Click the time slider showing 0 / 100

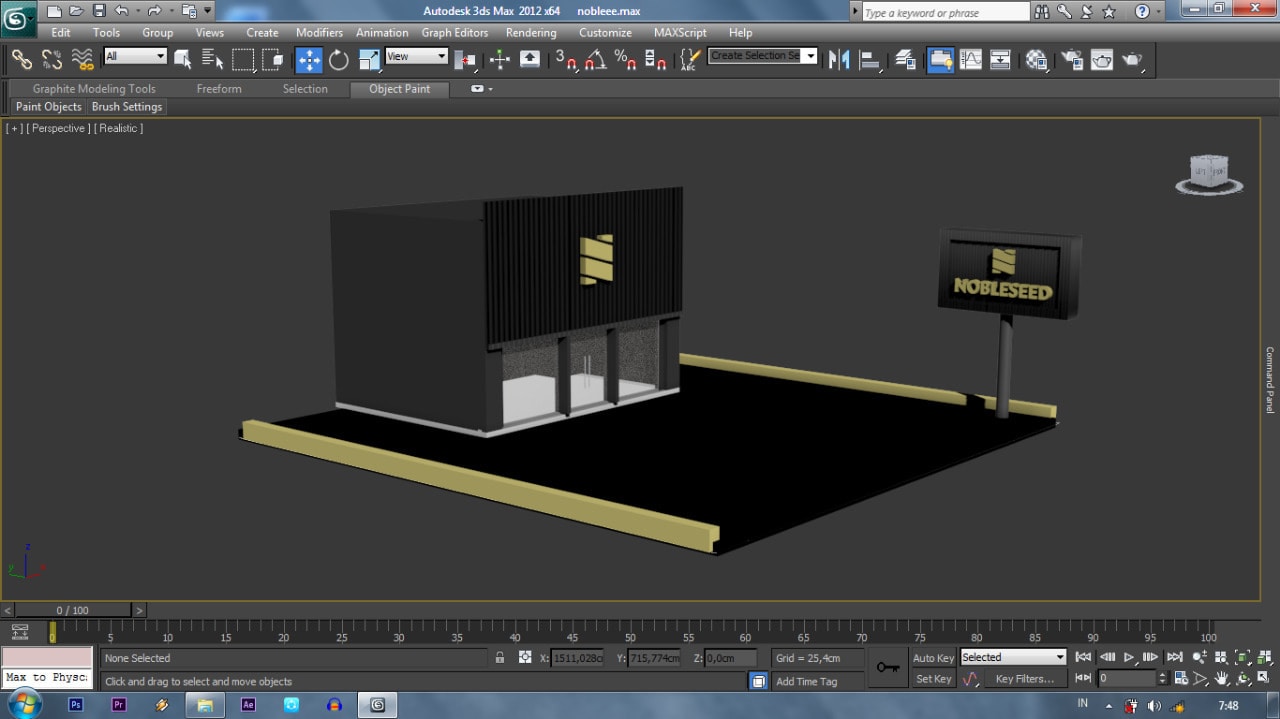click(x=72, y=610)
